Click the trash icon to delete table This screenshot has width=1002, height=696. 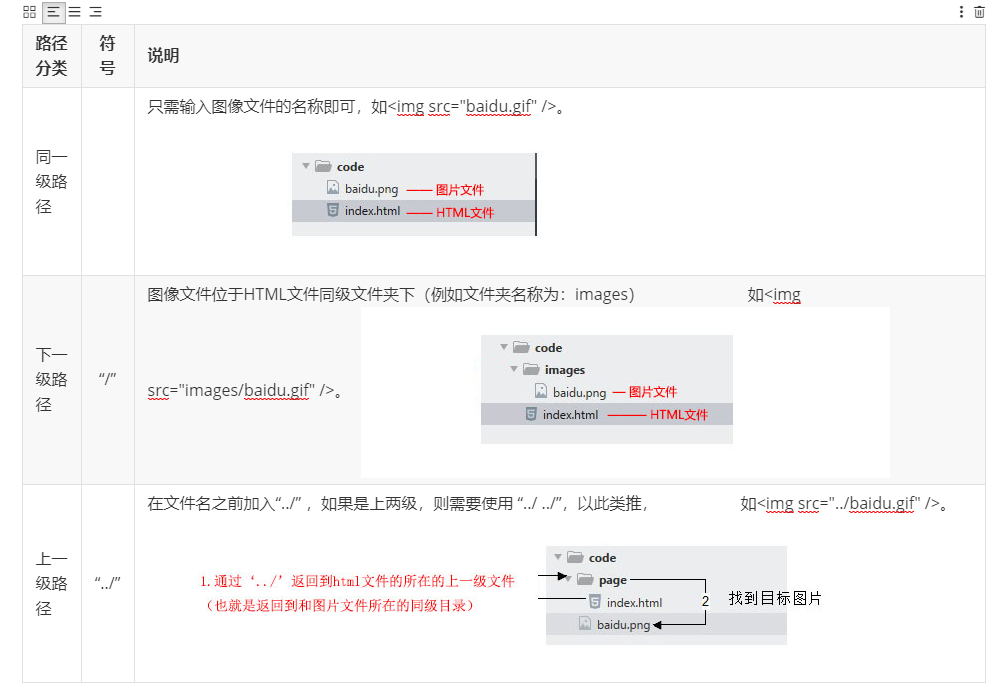tap(979, 12)
